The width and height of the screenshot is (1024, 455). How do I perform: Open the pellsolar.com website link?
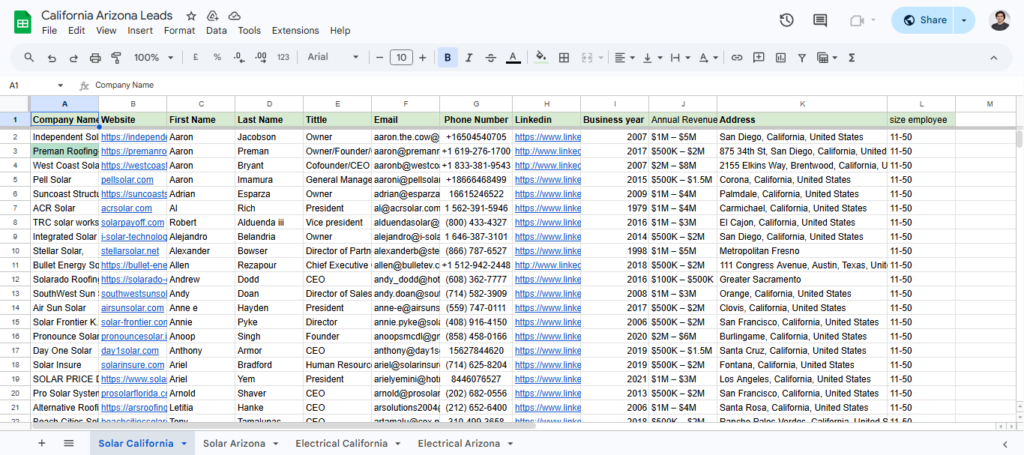(127, 180)
